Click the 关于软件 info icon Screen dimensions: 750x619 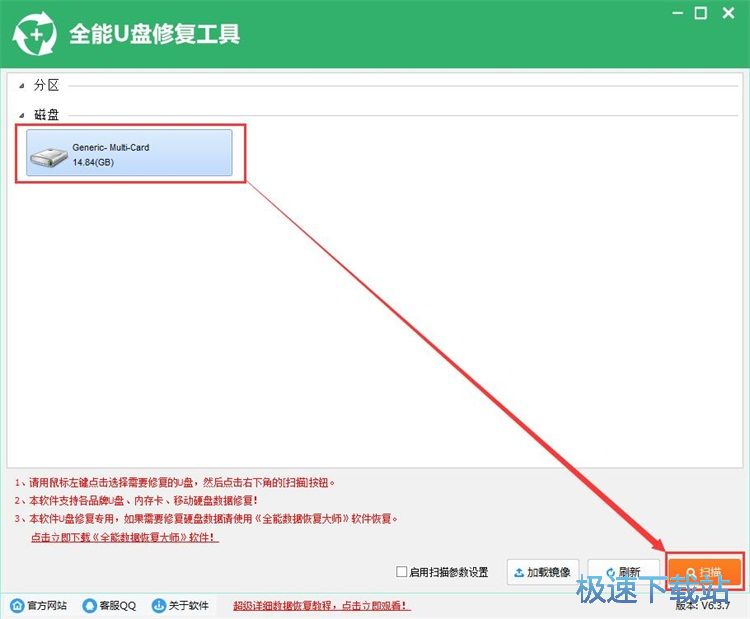pos(158,606)
